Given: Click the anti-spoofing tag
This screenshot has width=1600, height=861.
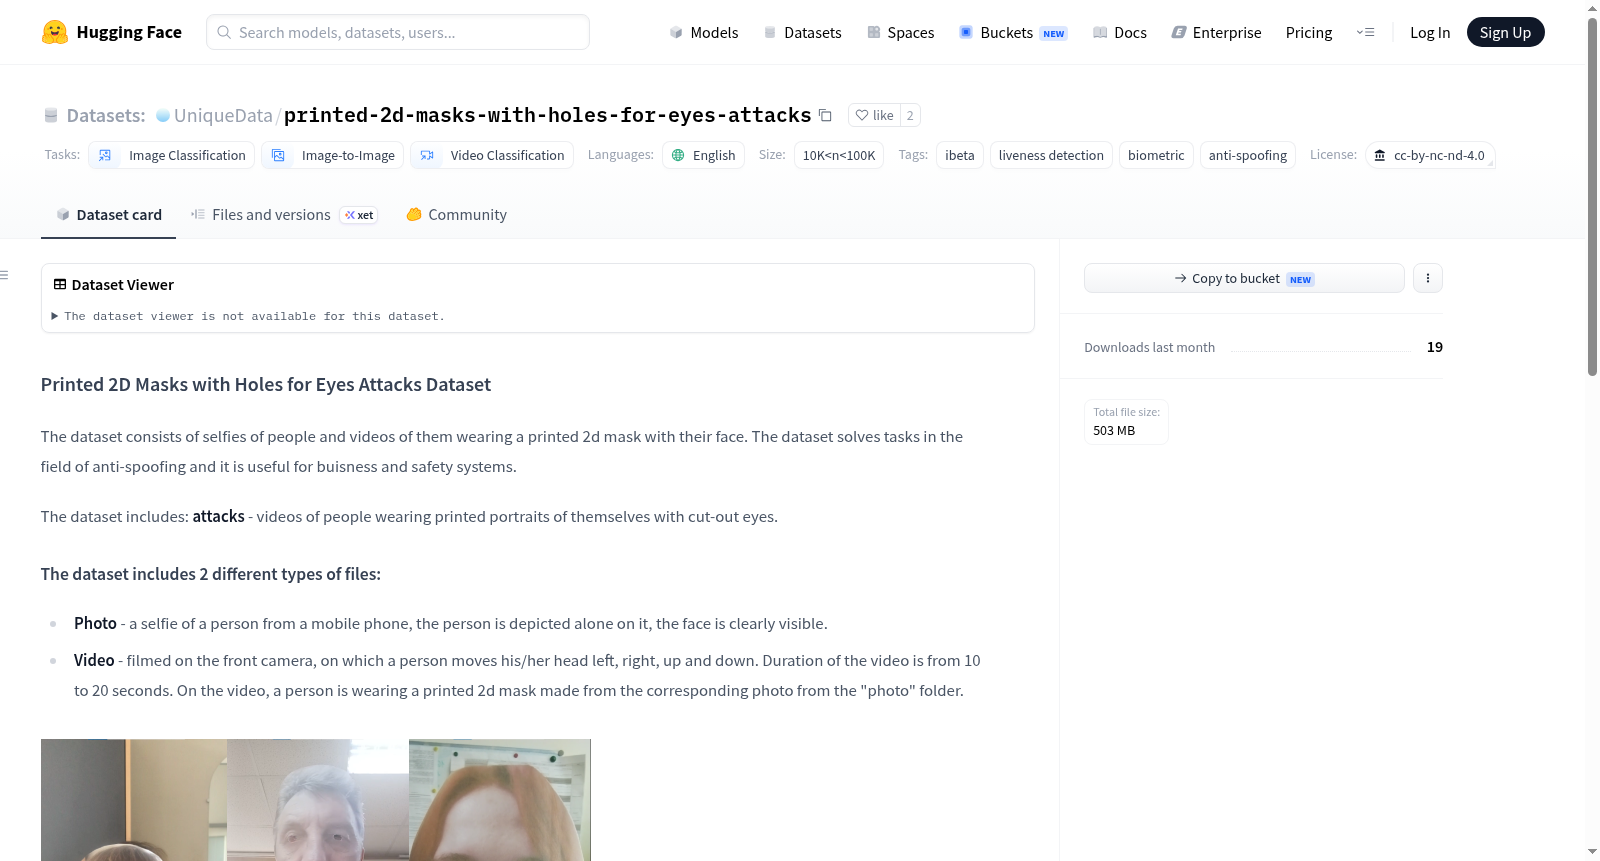Looking at the screenshot, I should click(x=1248, y=155).
